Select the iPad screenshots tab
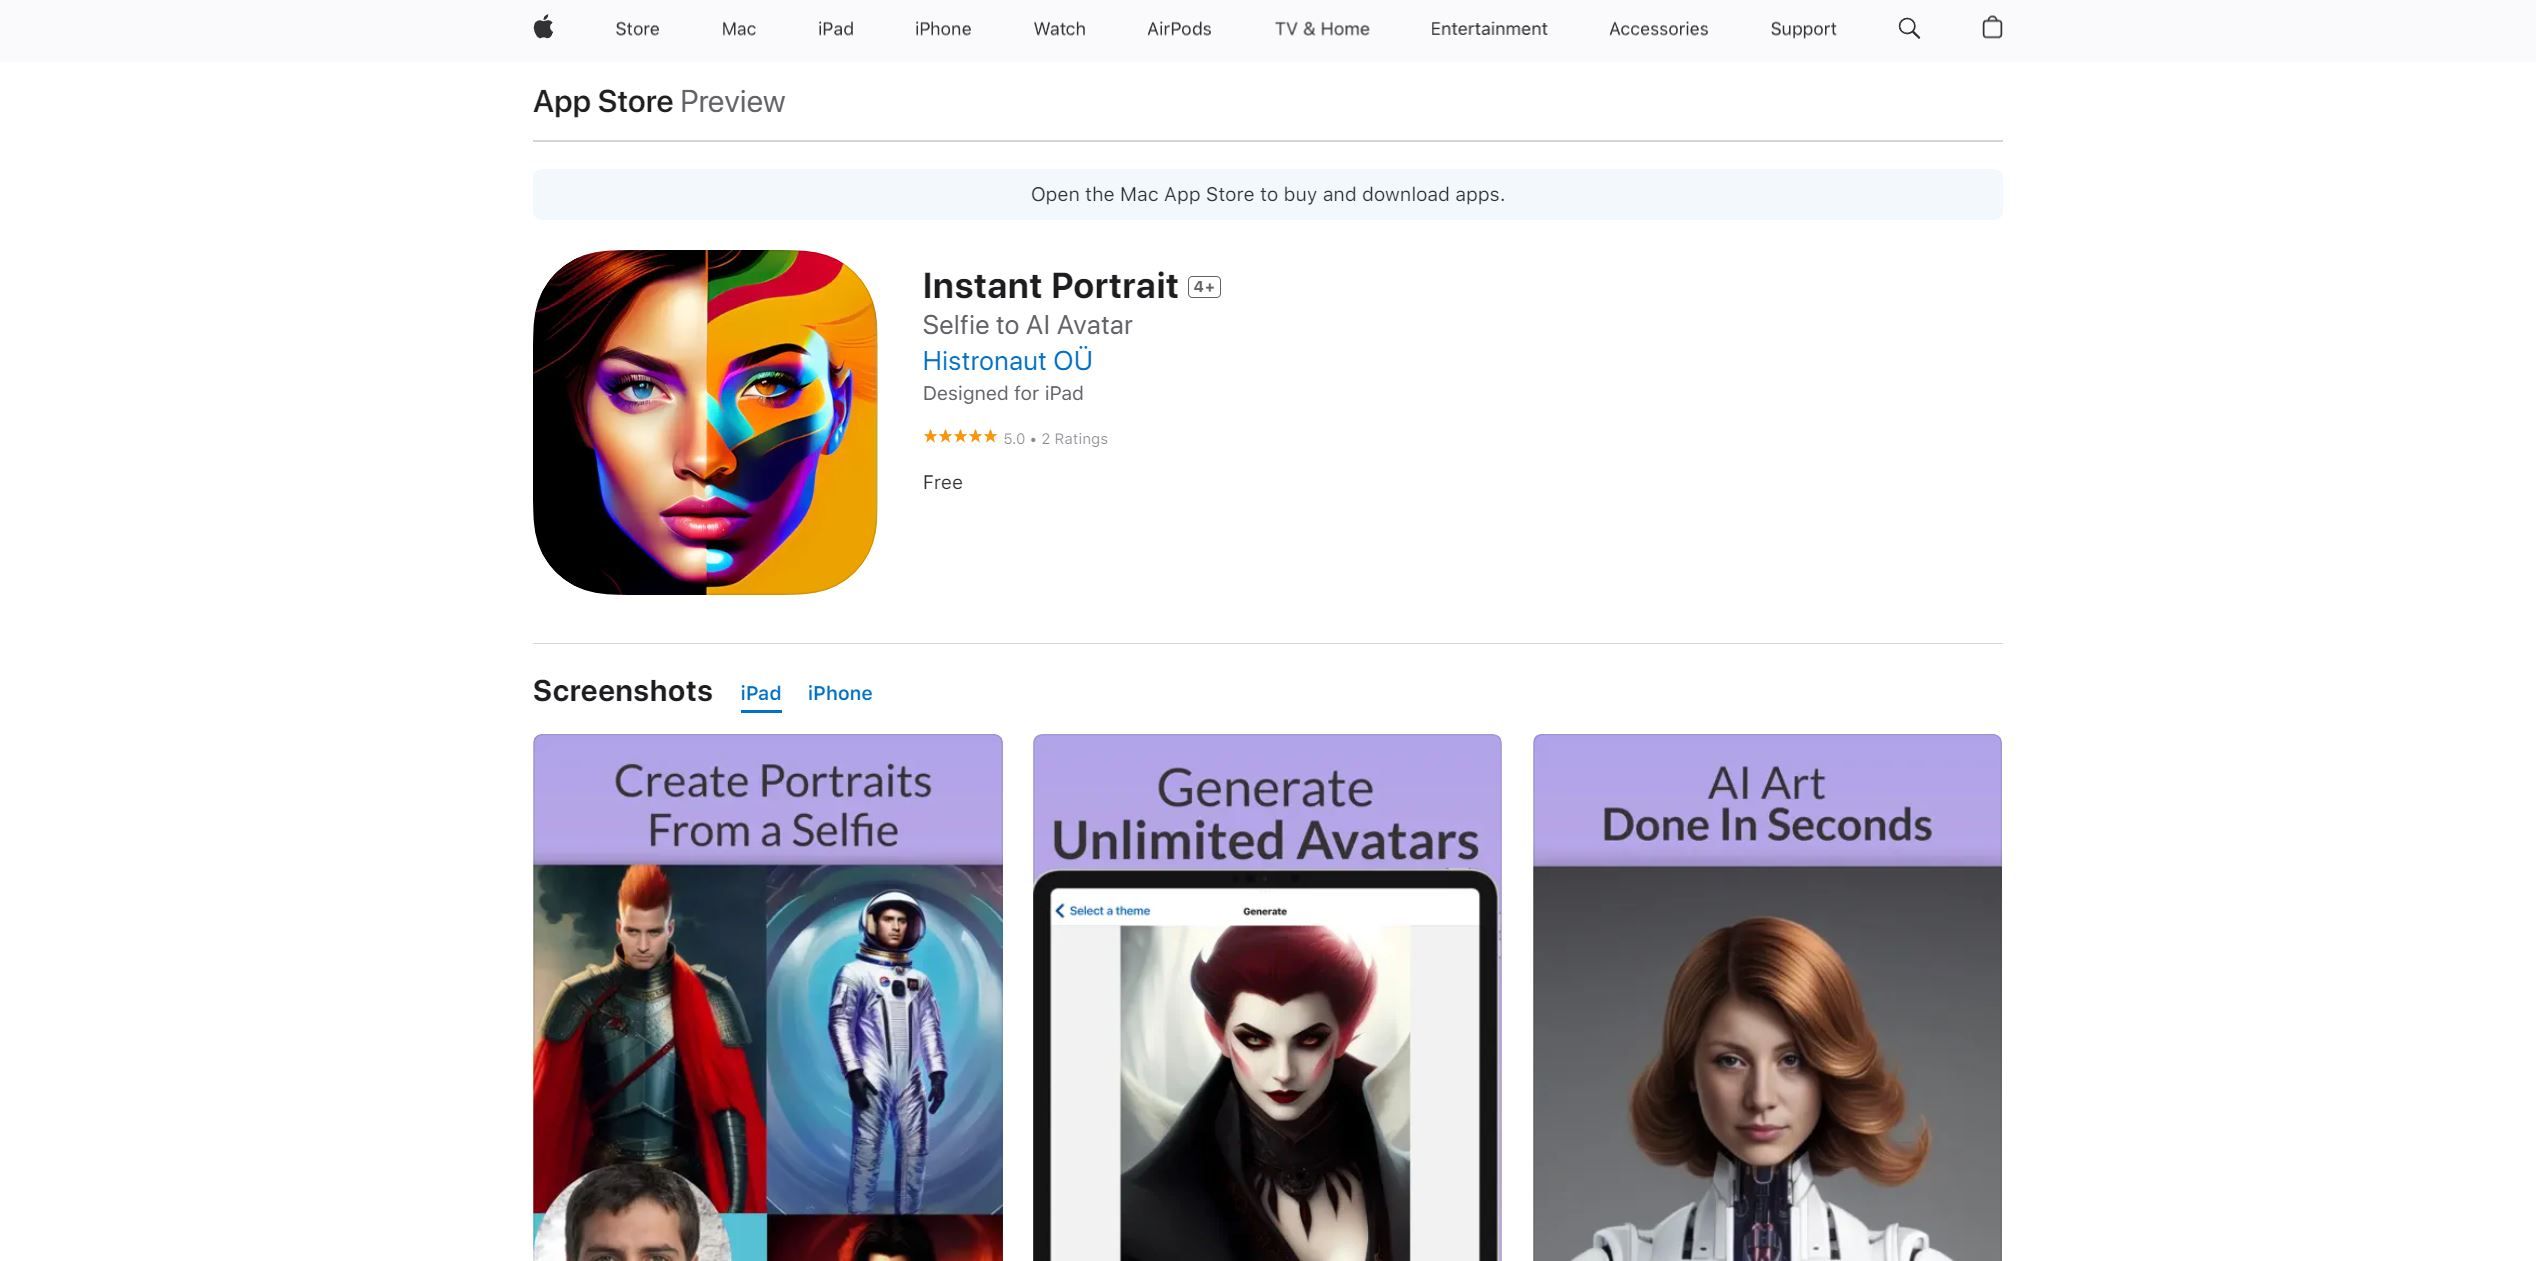 [x=760, y=693]
